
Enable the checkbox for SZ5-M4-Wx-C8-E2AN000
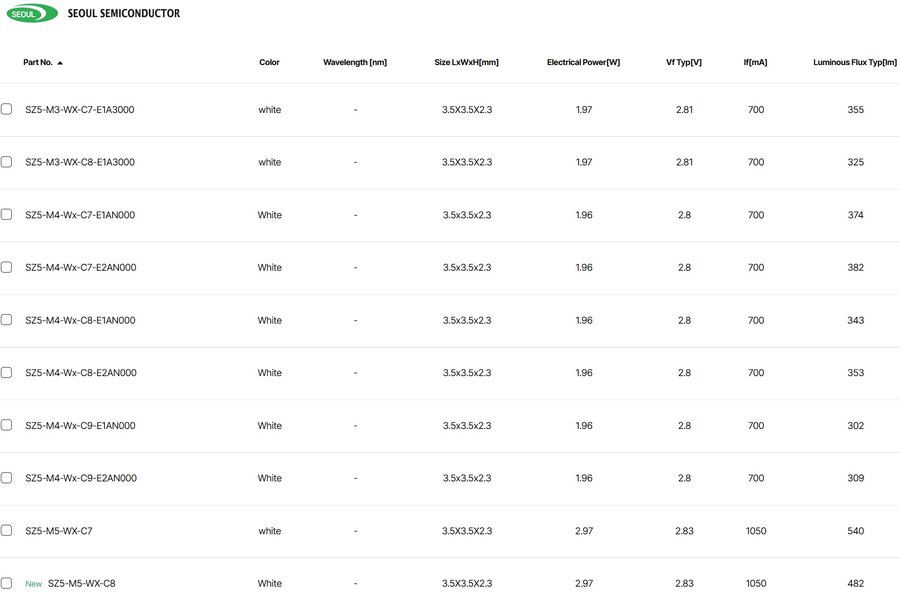(x=6, y=372)
